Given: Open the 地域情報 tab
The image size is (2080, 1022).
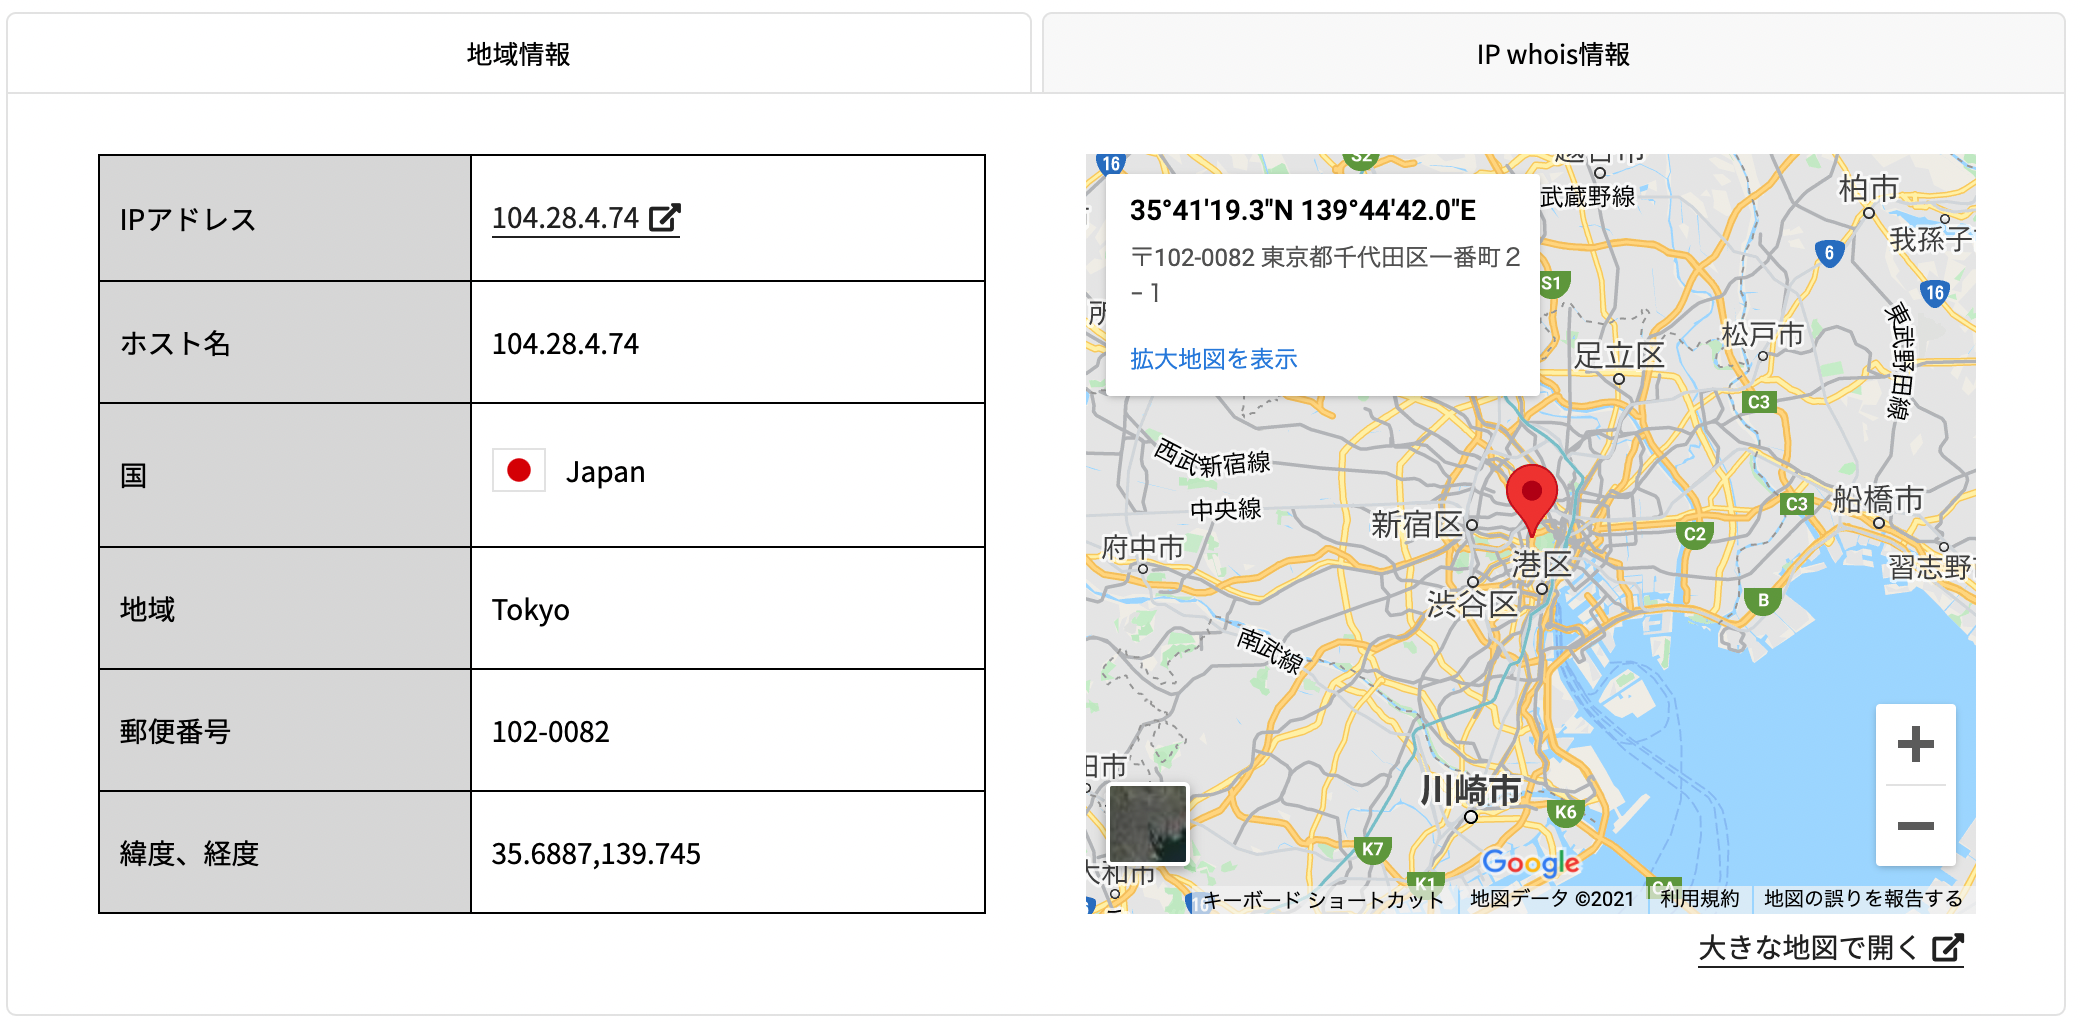Looking at the screenshot, I should click(518, 54).
